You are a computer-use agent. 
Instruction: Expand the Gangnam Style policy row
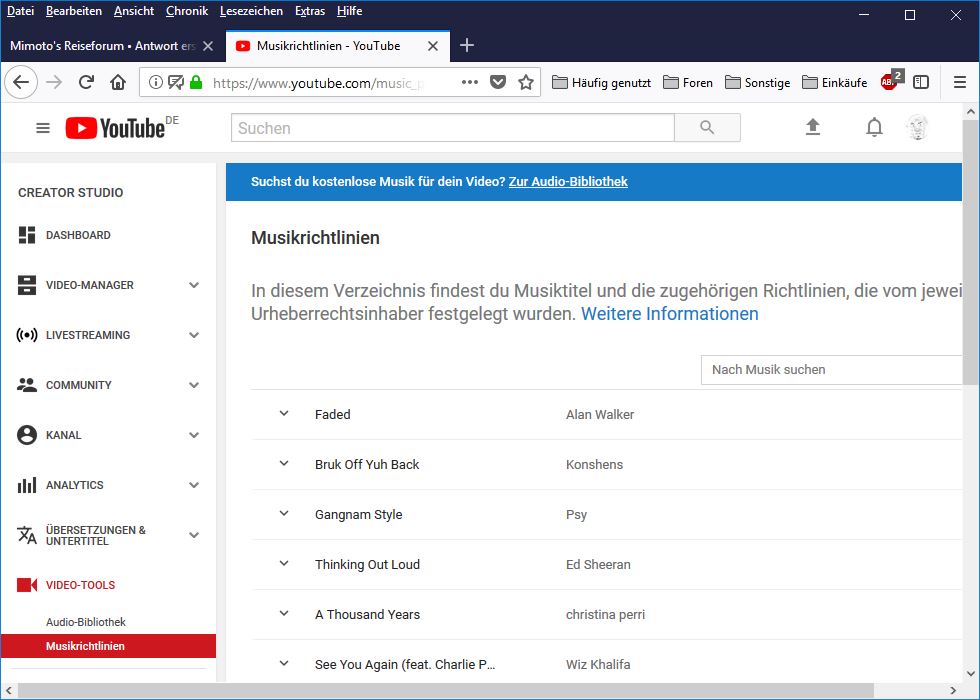(x=284, y=514)
